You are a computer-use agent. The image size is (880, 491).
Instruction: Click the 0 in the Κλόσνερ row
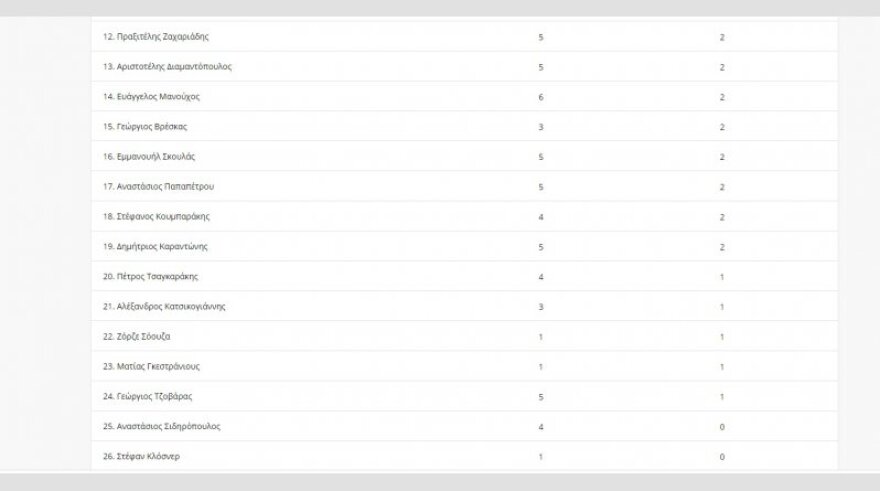click(722, 457)
